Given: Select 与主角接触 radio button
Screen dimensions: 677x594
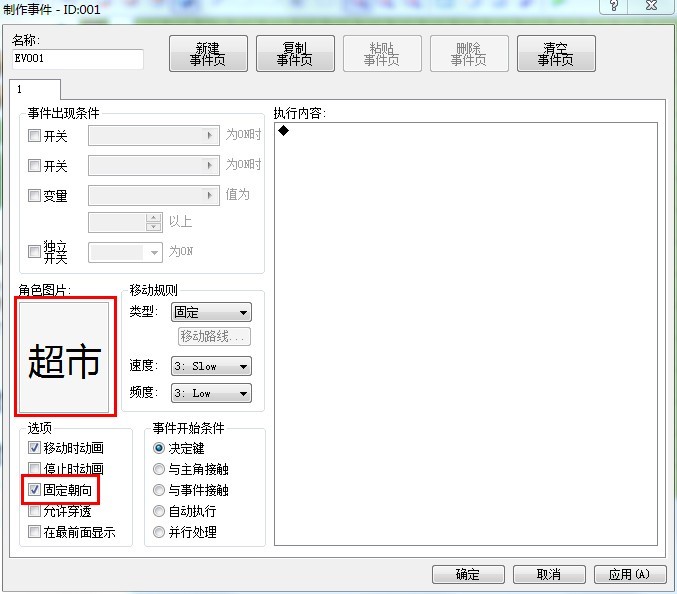Looking at the screenshot, I should click(x=159, y=469).
